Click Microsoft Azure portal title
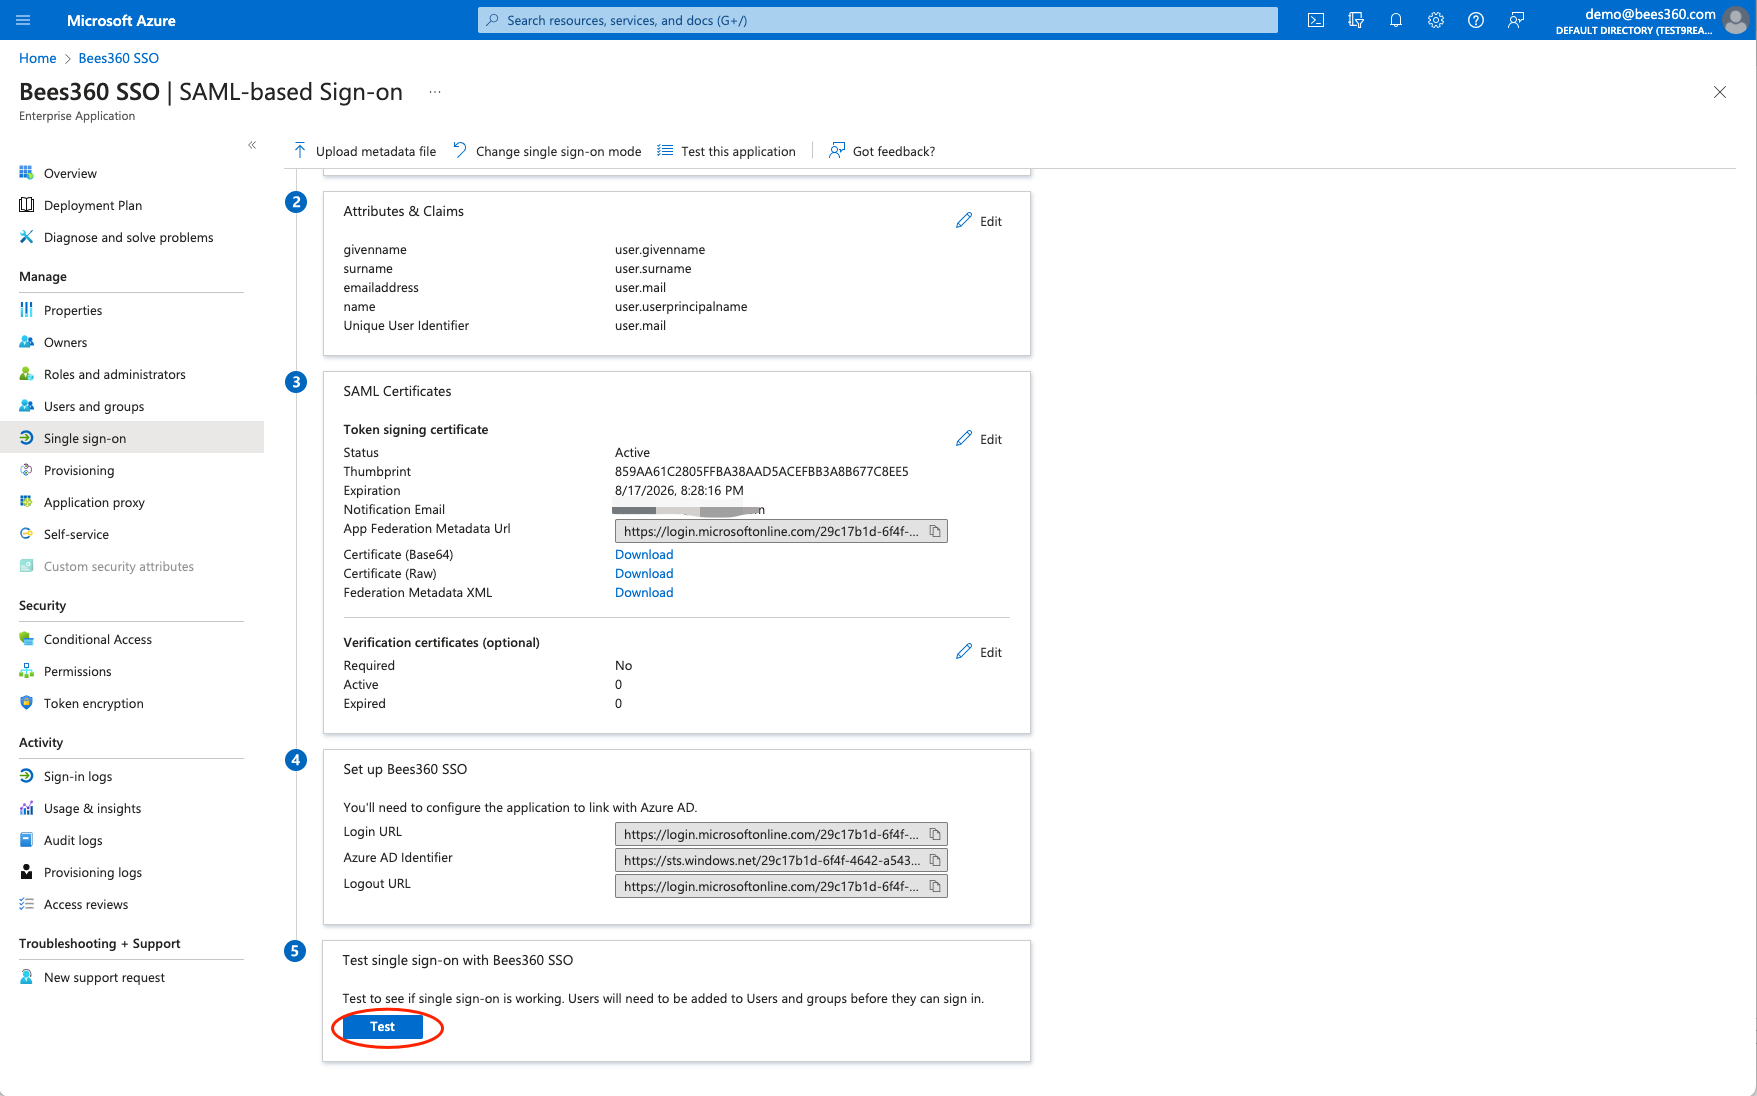This screenshot has width=1757, height=1096. [x=121, y=20]
